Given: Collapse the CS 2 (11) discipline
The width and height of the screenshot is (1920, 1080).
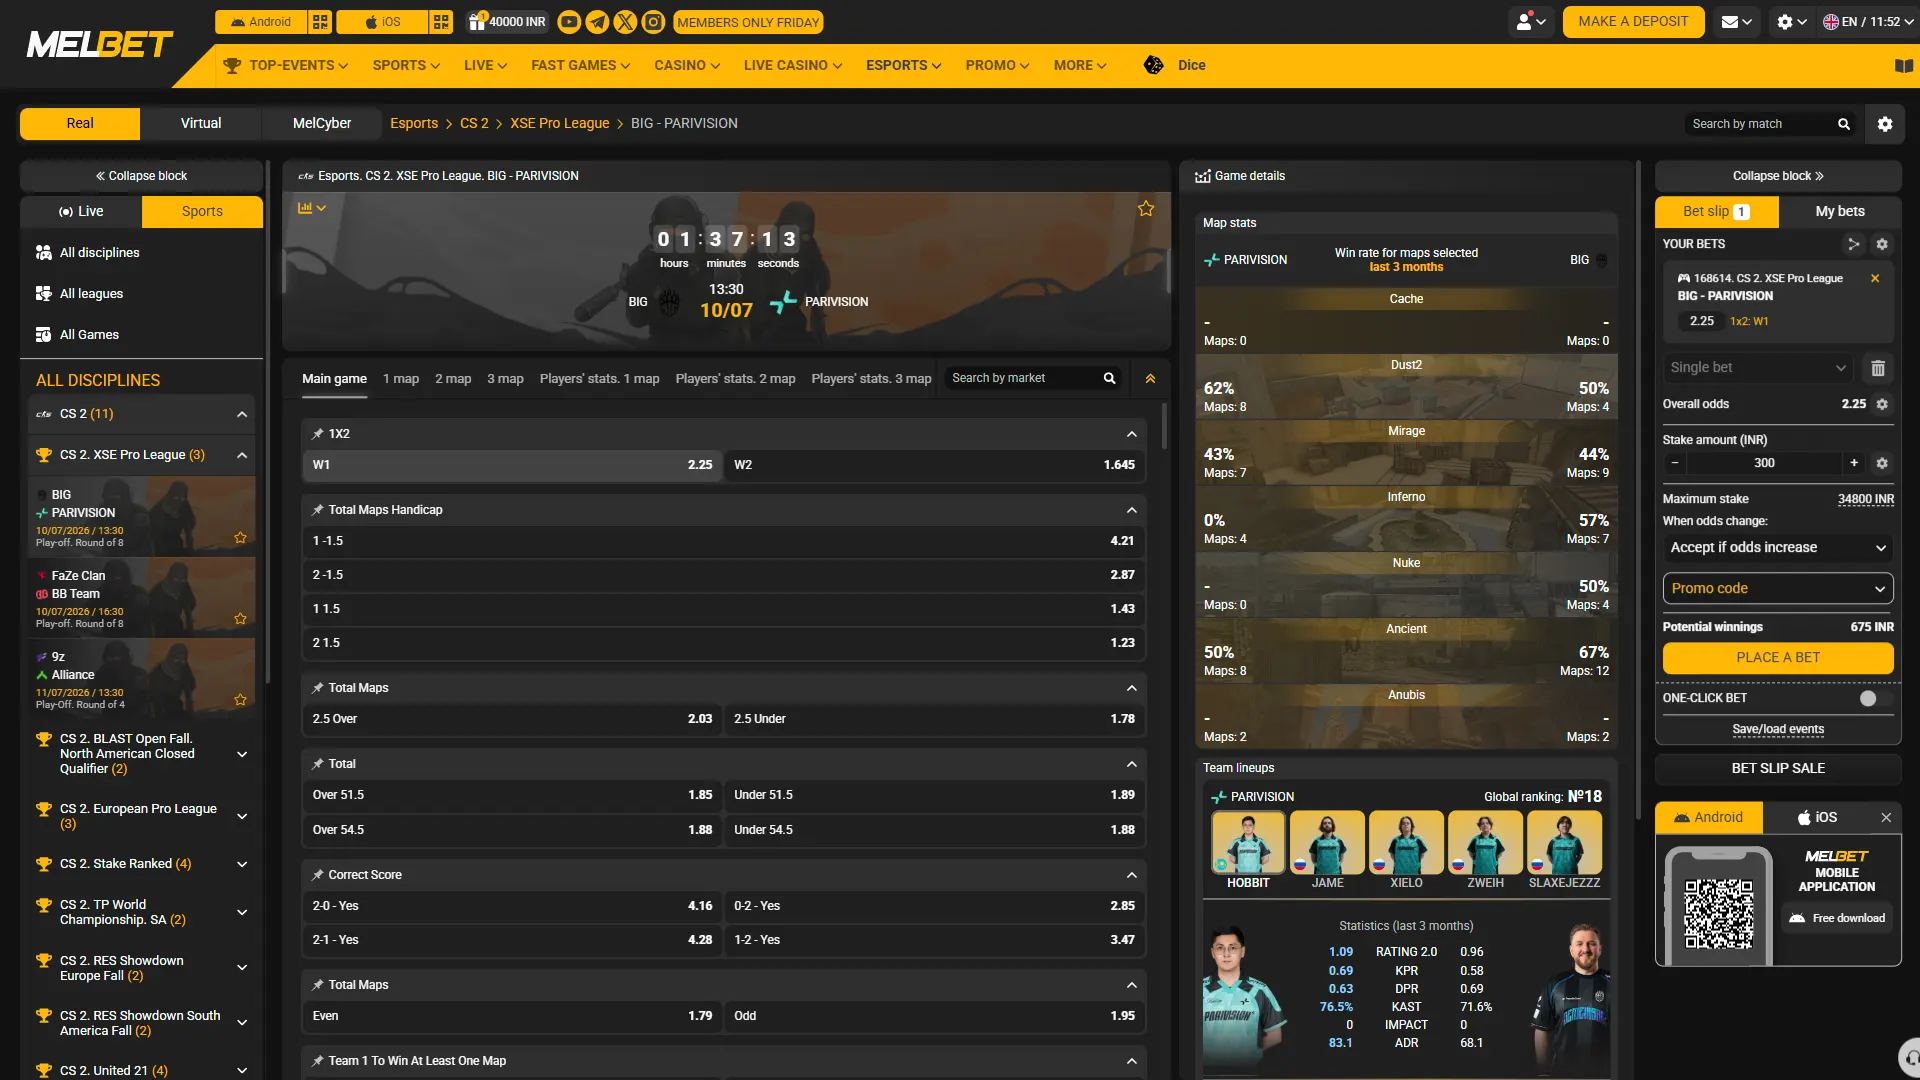Looking at the screenshot, I should (x=242, y=414).
